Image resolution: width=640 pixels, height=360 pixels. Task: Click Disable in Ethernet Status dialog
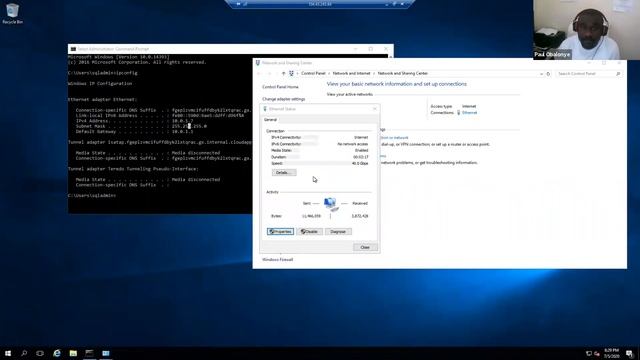click(x=309, y=231)
